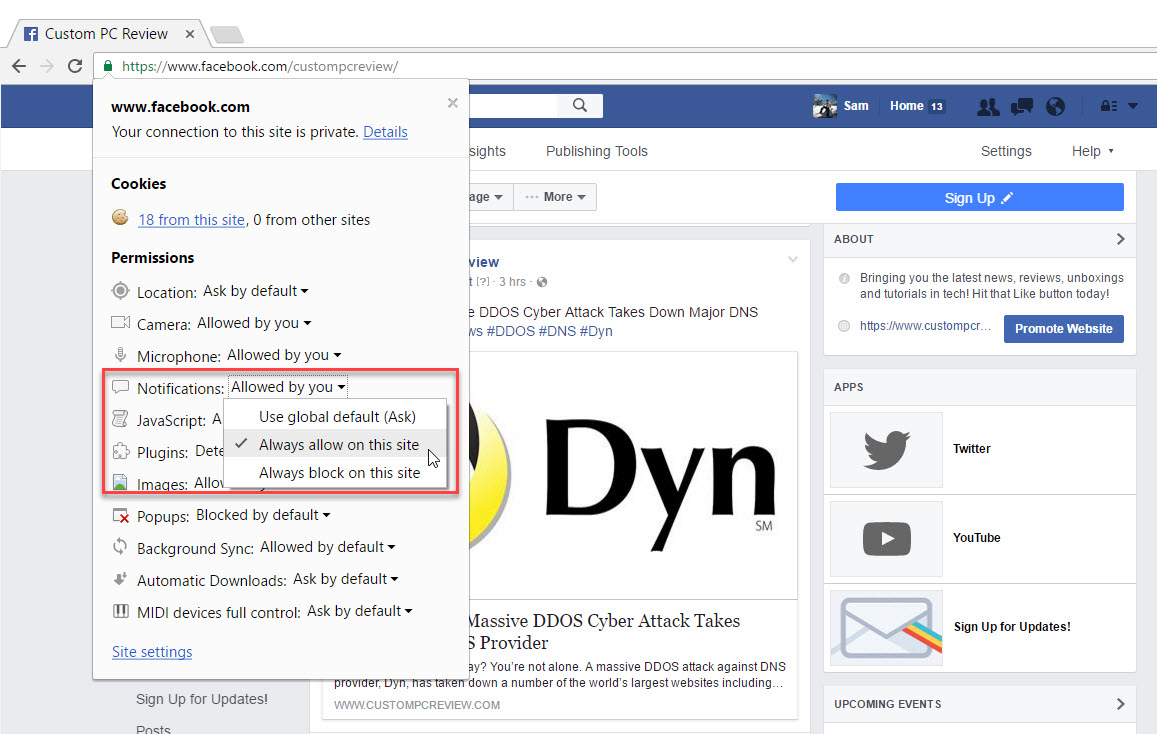Open the Microphone permission dropdown

284,355
